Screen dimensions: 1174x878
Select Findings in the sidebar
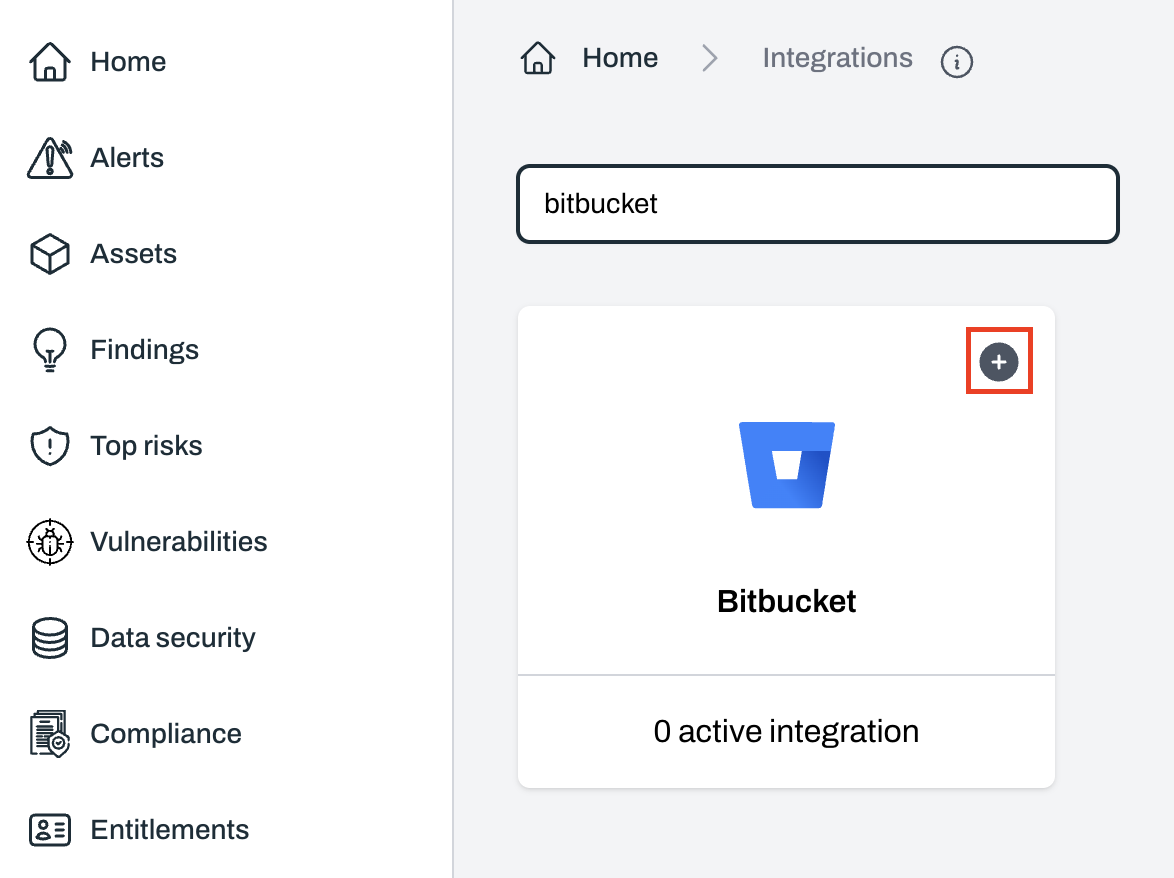[x=145, y=350]
